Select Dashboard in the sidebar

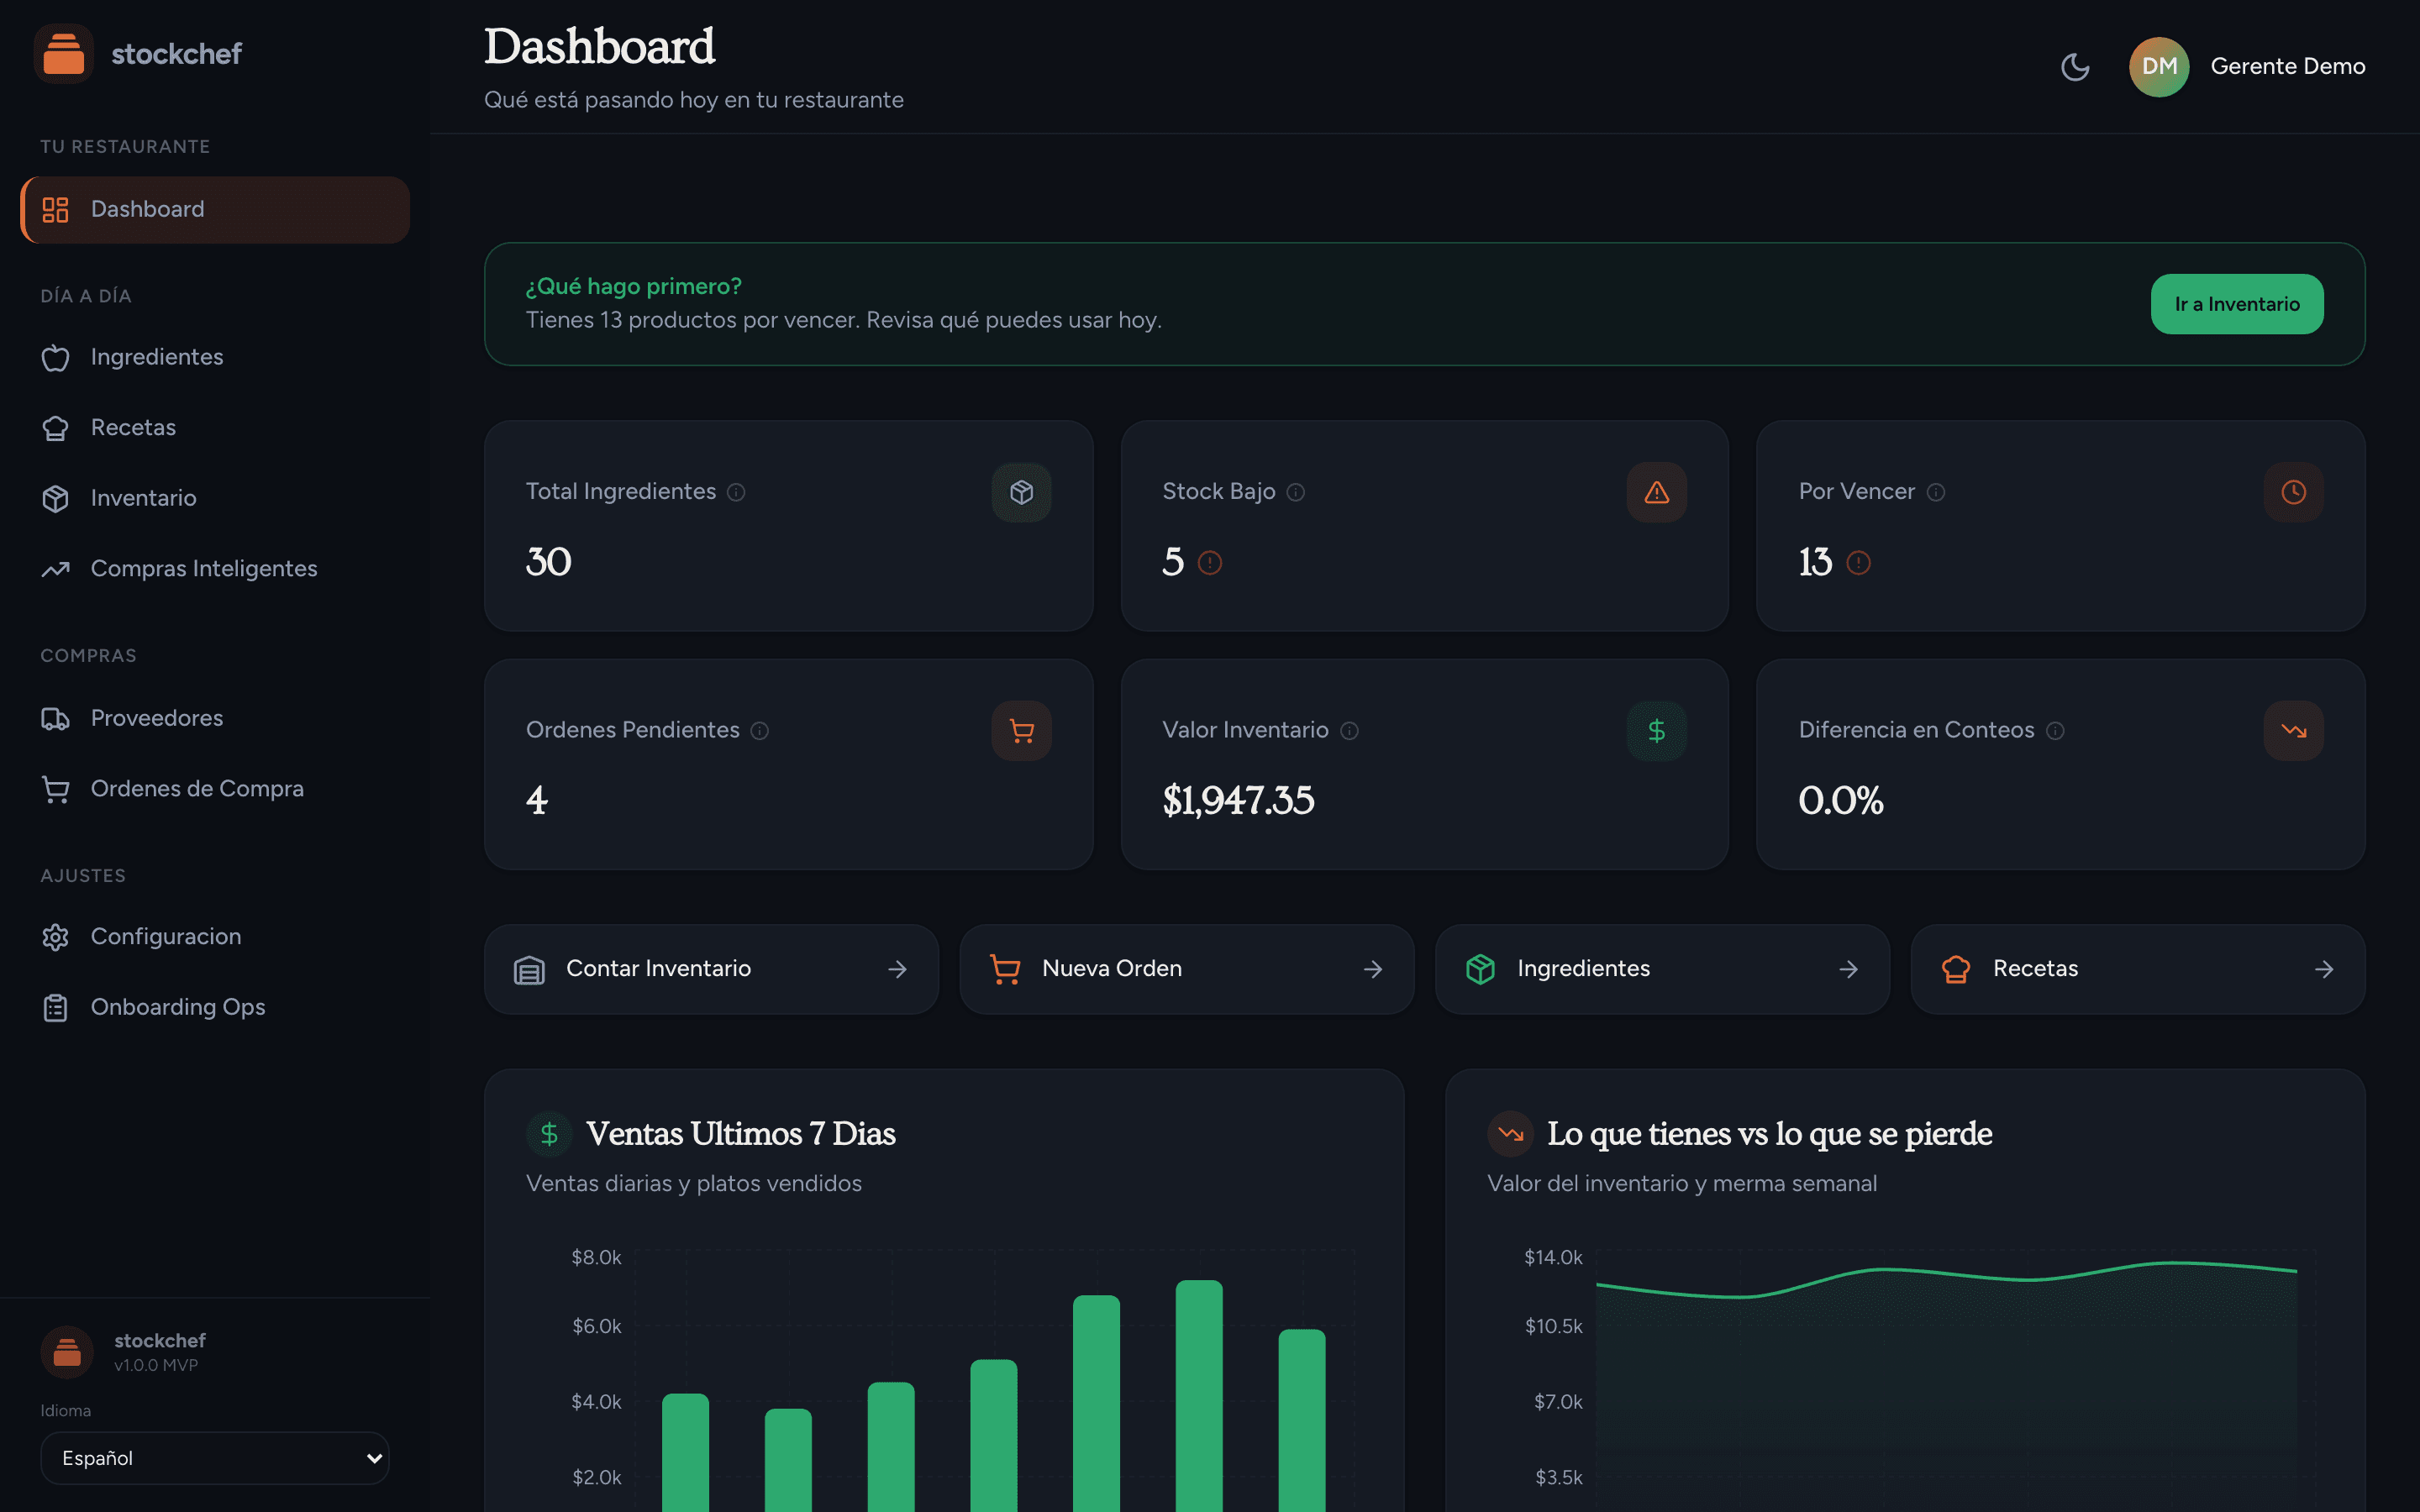click(x=215, y=210)
